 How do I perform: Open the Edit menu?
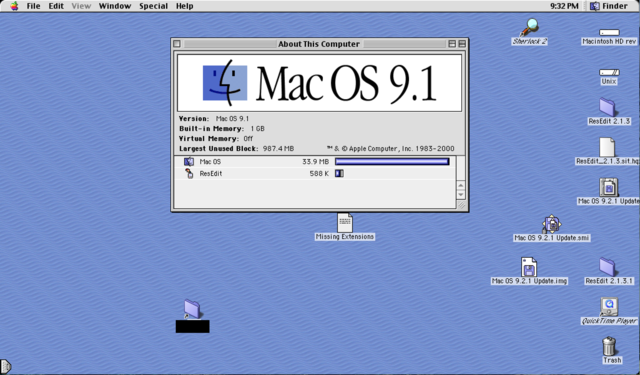click(x=56, y=6)
